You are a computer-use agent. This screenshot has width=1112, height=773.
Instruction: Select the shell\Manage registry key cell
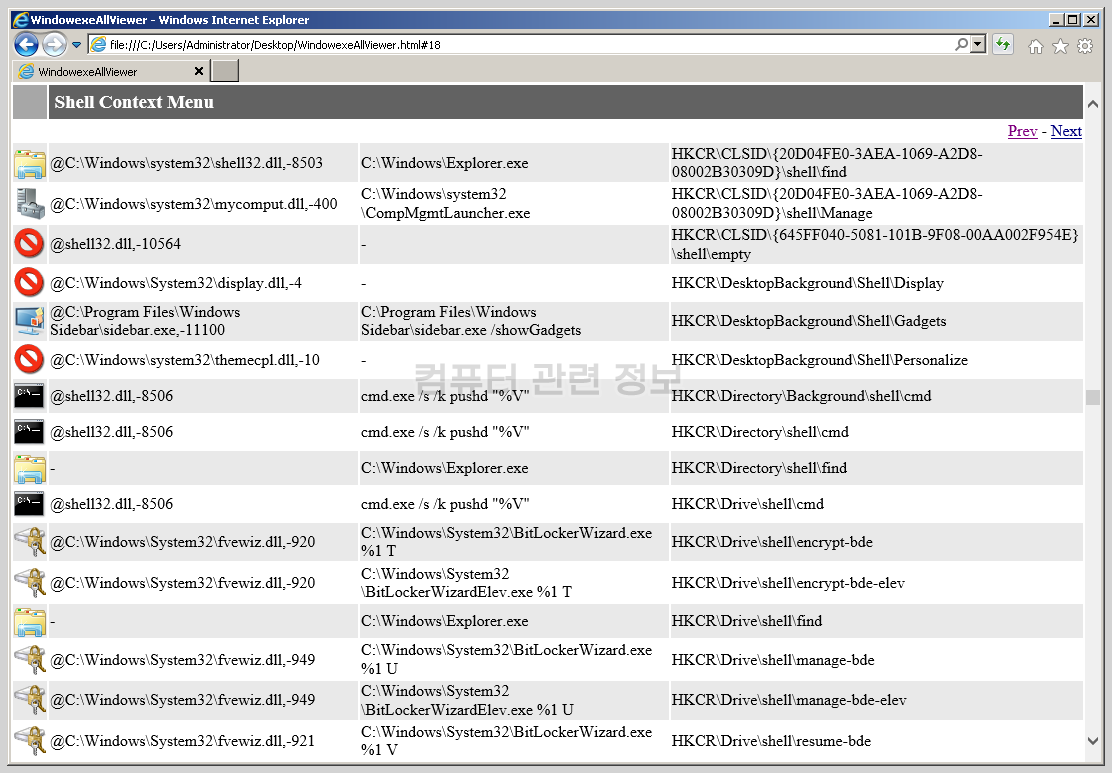[x=877, y=204]
